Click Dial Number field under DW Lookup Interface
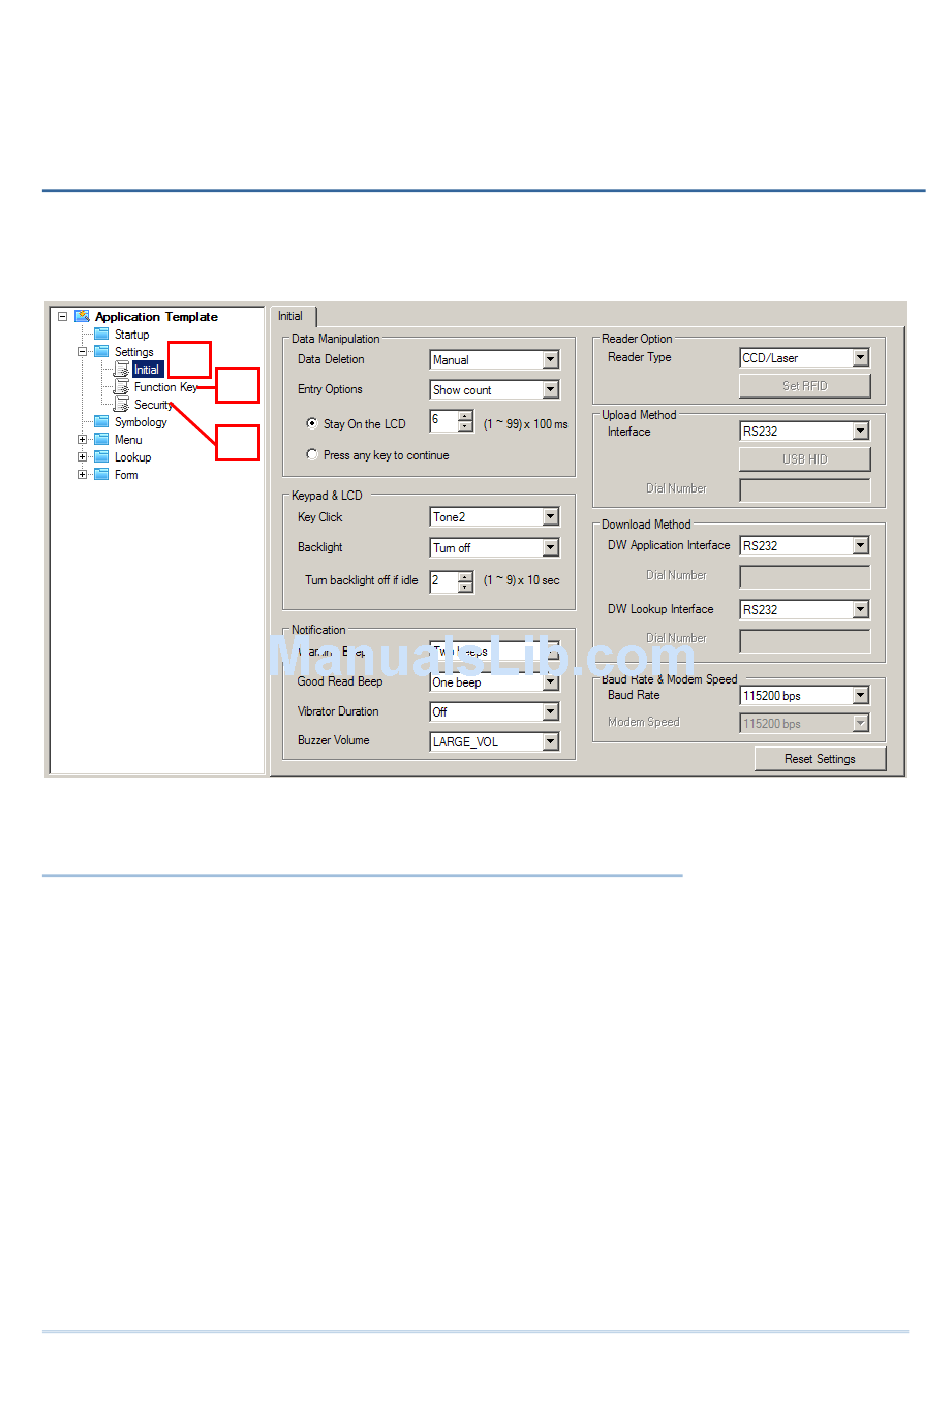 (805, 640)
